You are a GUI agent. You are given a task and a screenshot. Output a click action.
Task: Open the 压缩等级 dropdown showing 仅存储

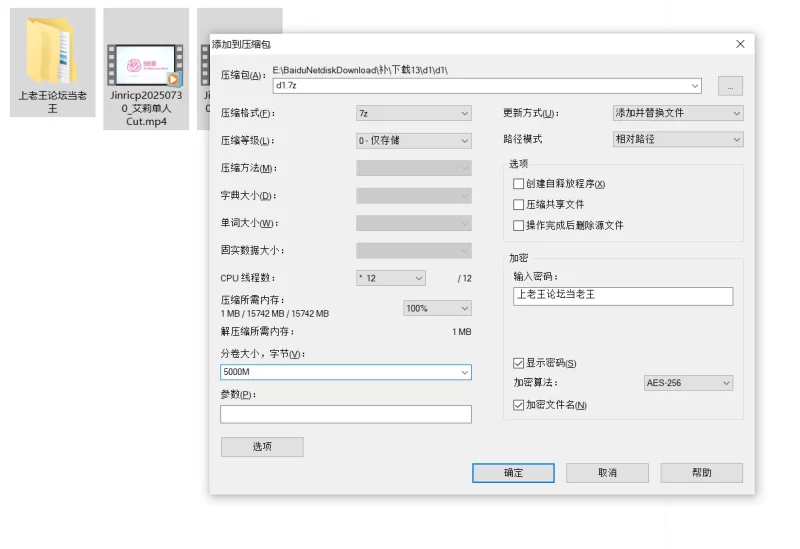tap(413, 140)
